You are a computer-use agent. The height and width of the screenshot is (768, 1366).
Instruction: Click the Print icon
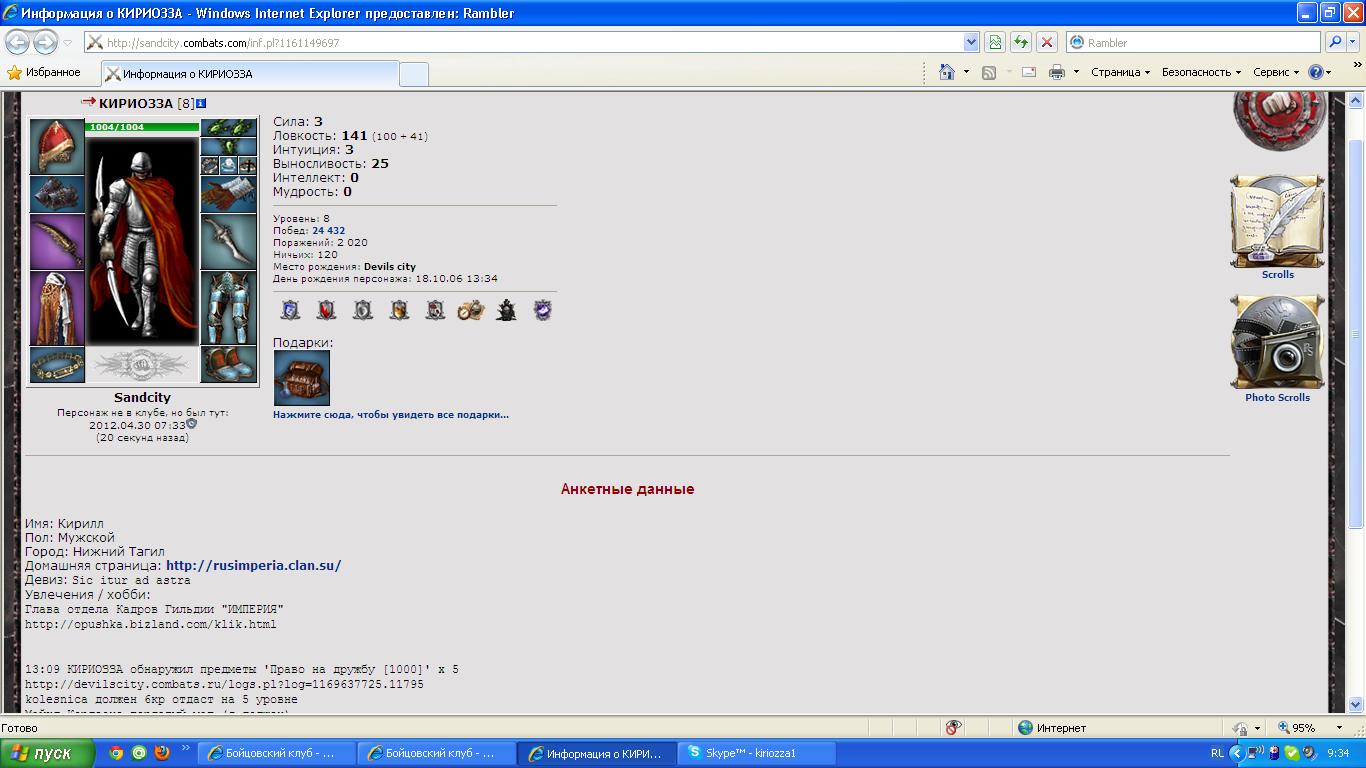[x=1057, y=72]
